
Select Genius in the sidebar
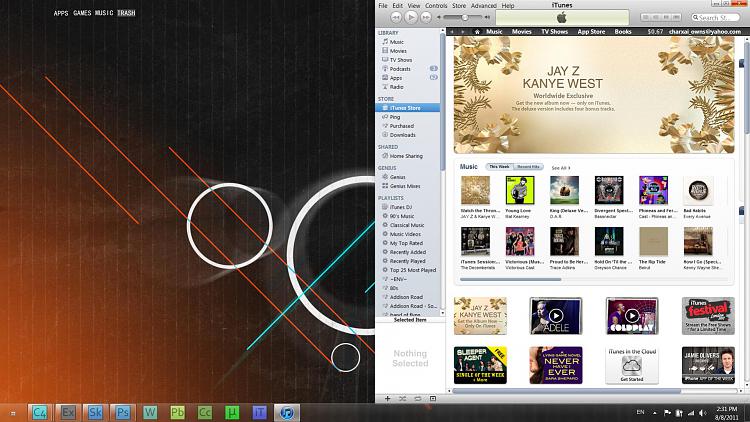pyautogui.click(x=397, y=177)
